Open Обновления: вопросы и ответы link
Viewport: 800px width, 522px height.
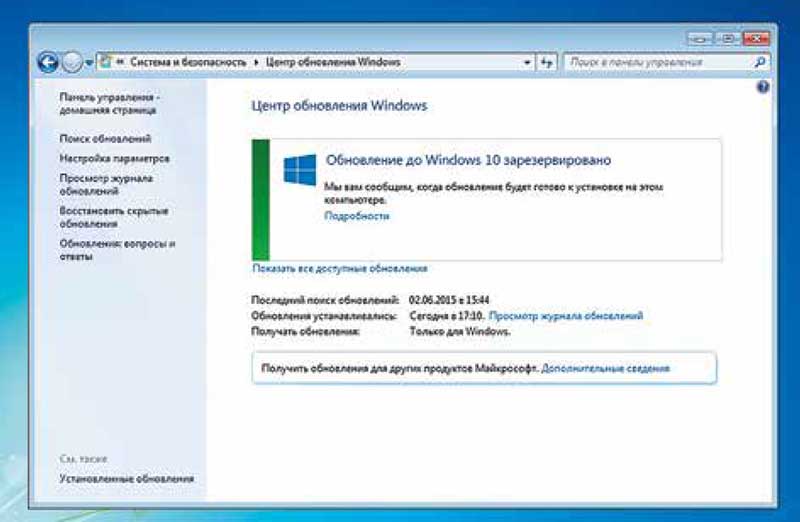click(x=117, y=250)
